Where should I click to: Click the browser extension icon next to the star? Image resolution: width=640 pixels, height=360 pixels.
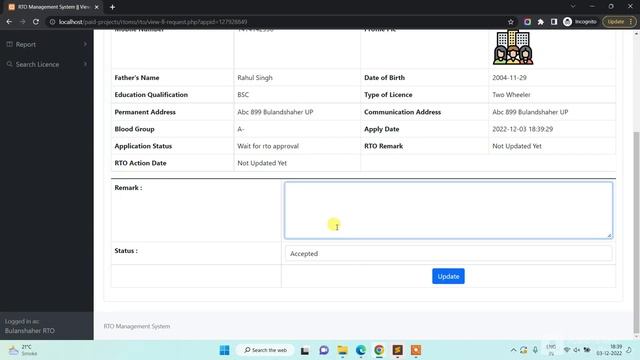[x=527, y=22]
